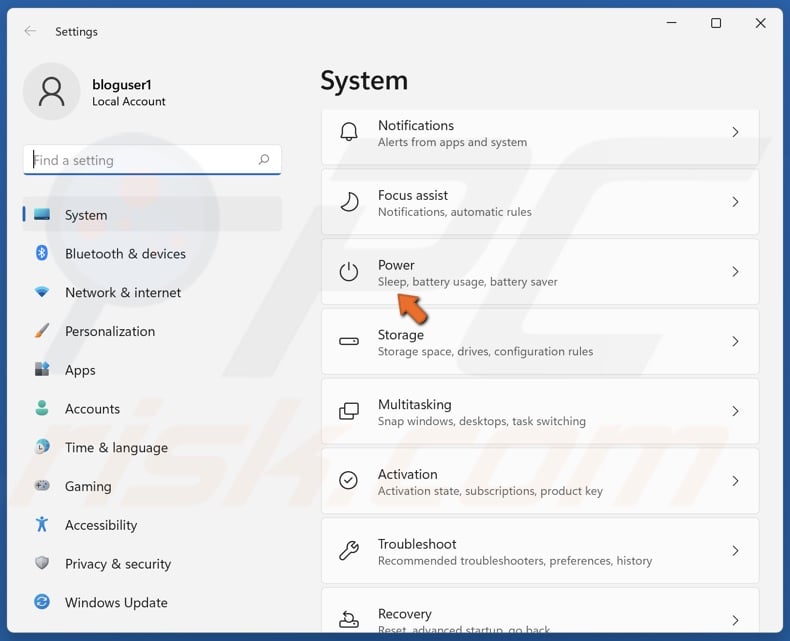Image resolution: width=790 pixels, height=641 pixels.
Task: Open Activation settings title
Action: point(408,474)
